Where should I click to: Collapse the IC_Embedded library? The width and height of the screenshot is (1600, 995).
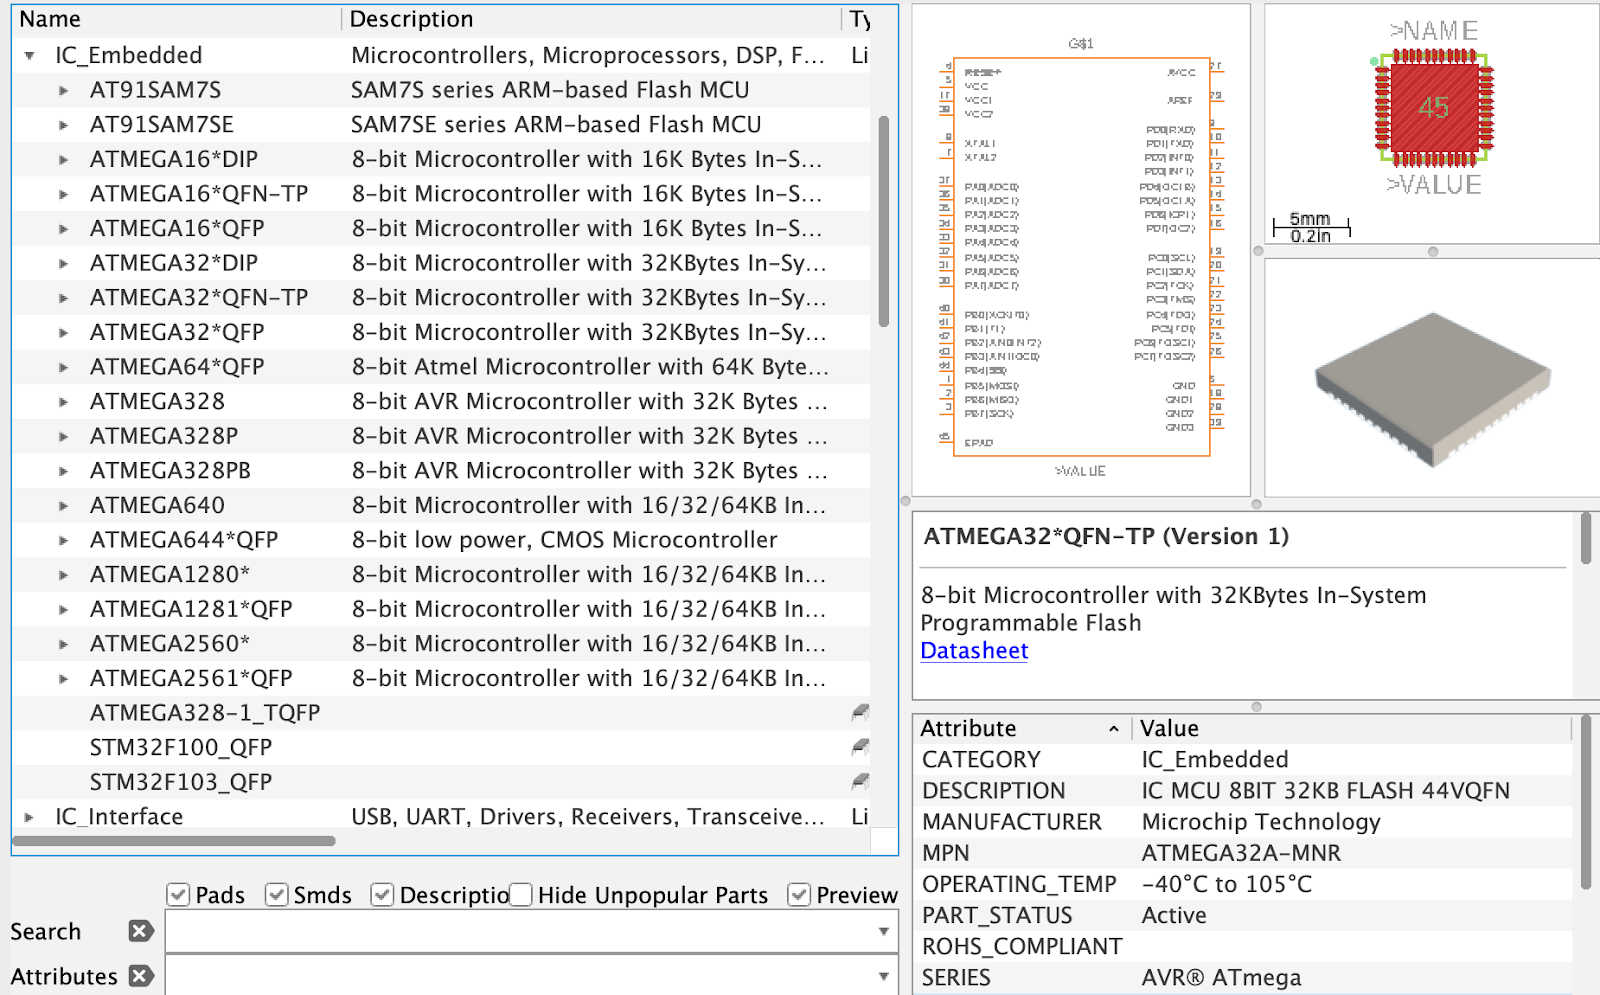(x=30, y=56)
